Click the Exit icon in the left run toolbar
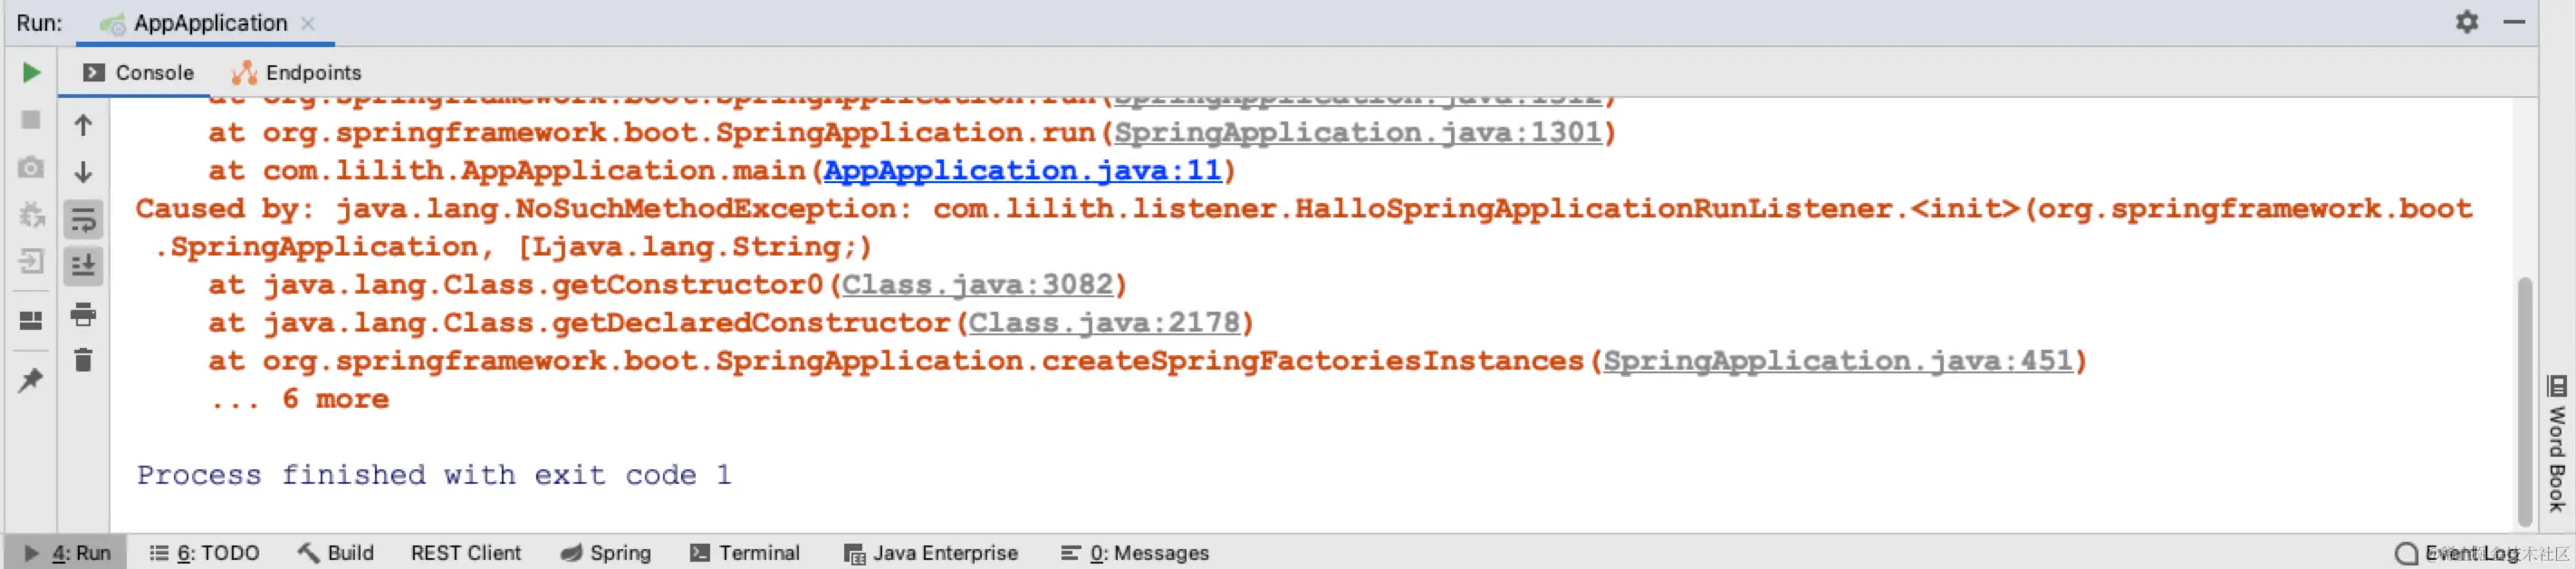Image resolution: width=2576 pixels, height=569 pixels. point(31,262)
